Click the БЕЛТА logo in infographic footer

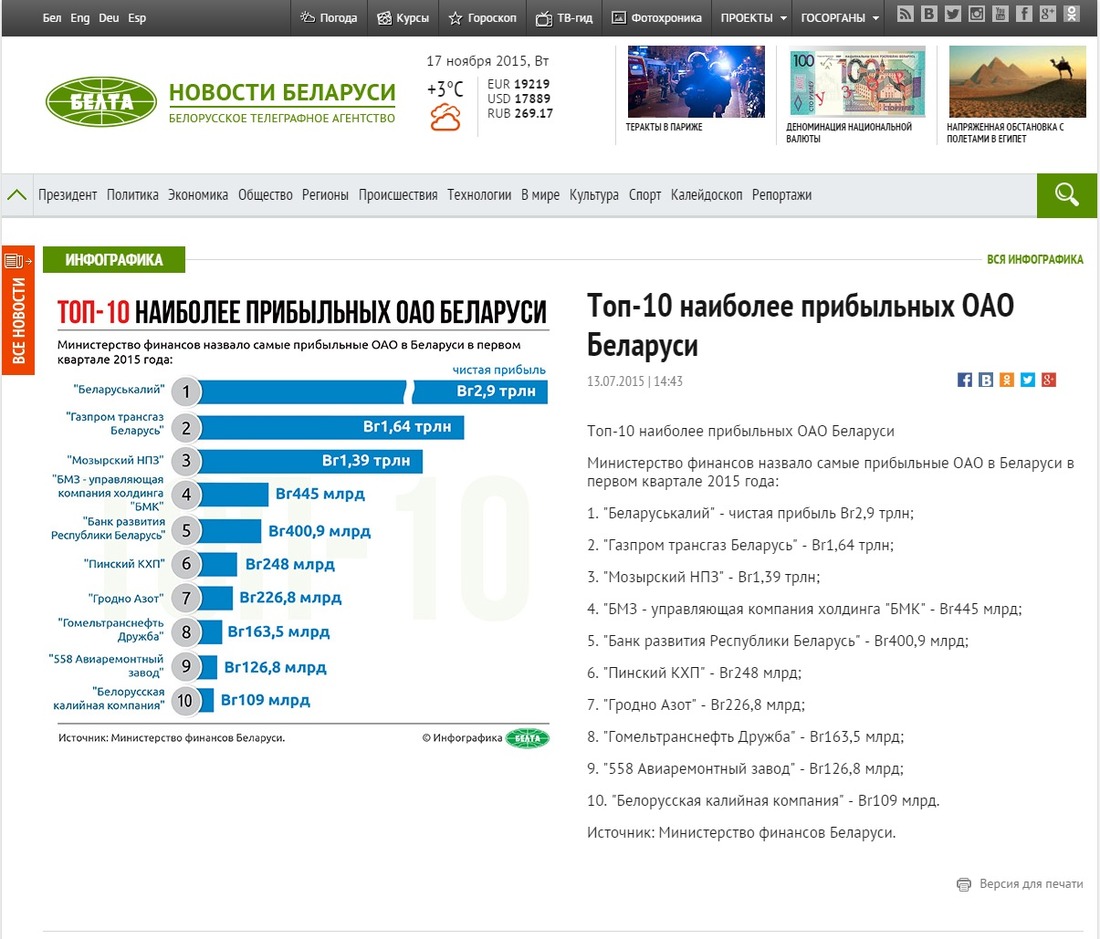[x=528, y=738]
